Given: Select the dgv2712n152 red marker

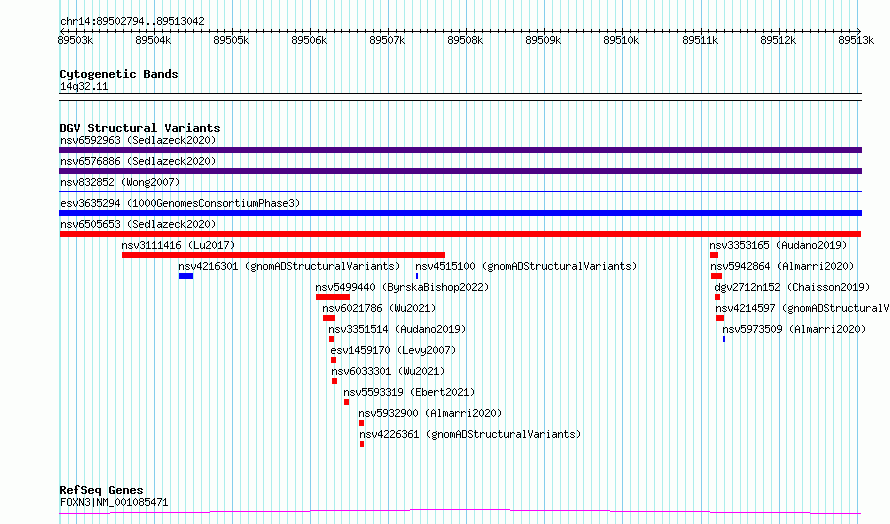Looking at the screenshot, I should click(717, 297).
